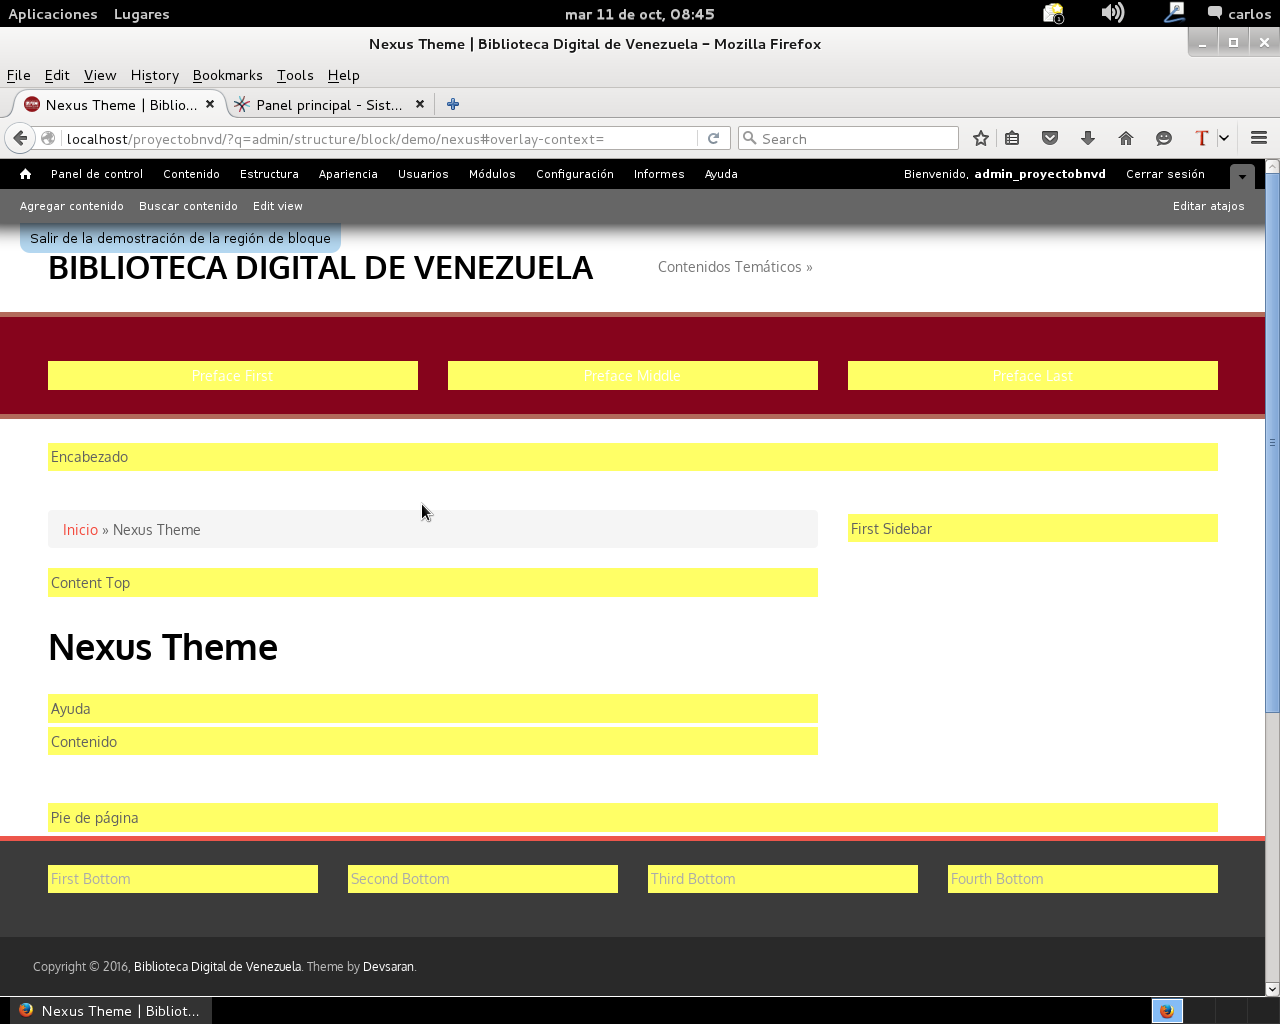Image resolution: width=1280 pixels, height=1024 pixels.
Task: Bookmark this page with the star icon
Action: tap(981, 138)
